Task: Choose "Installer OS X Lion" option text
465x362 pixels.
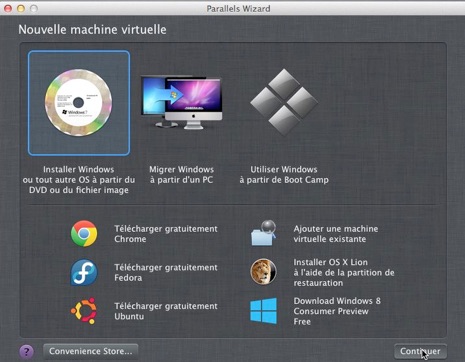Action: point(344,272)
